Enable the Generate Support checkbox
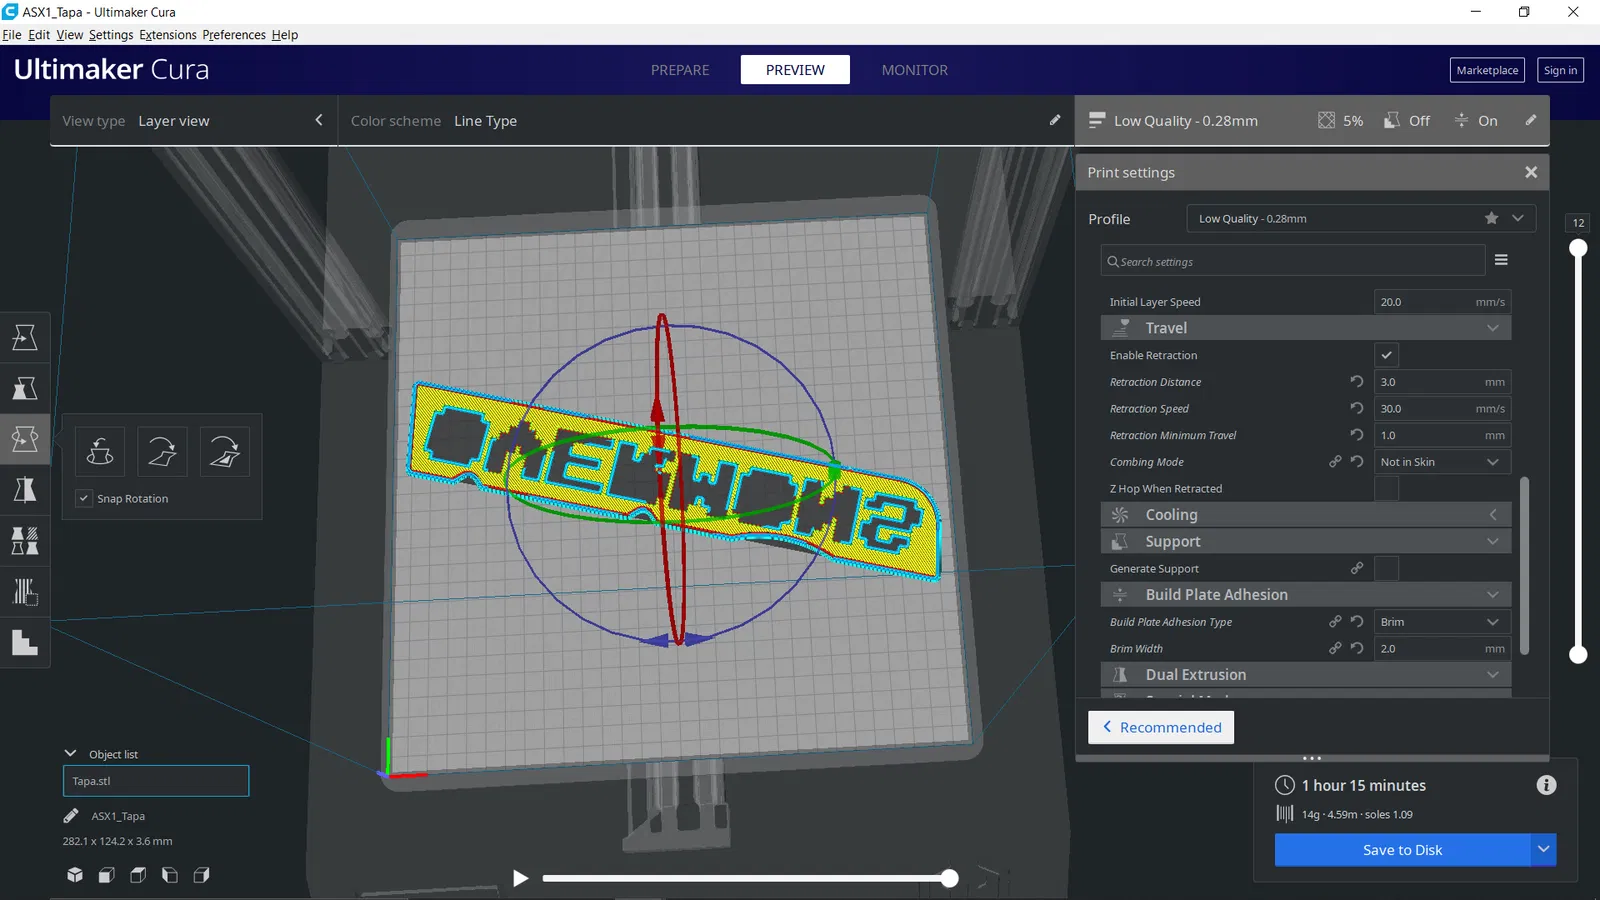This screenshot has width=1600, height=900. (x=1386, y=568)
